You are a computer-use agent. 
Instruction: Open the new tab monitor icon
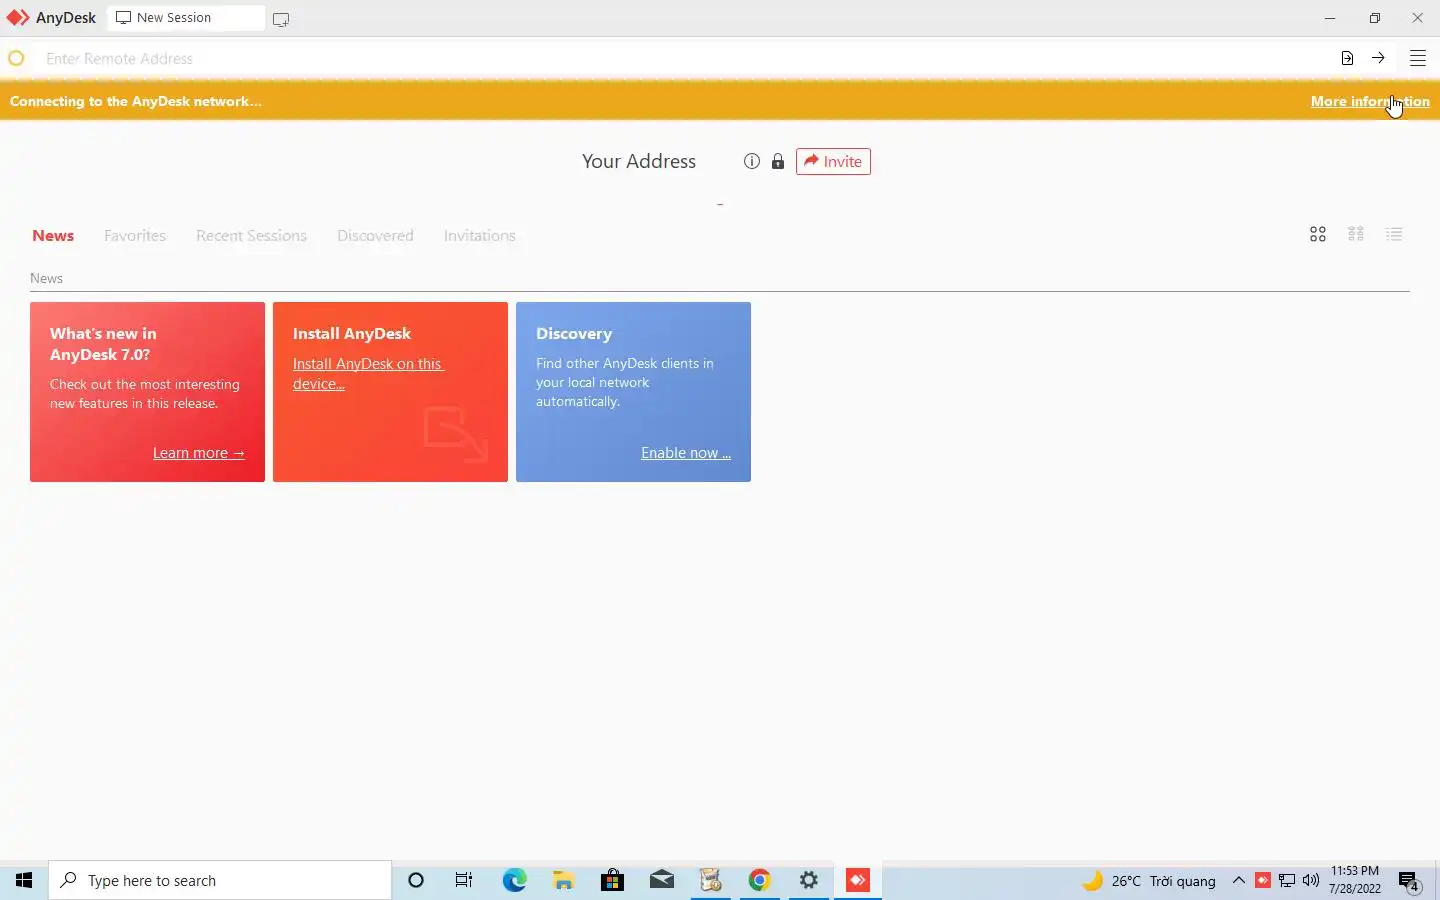click(x=281, y=19)
